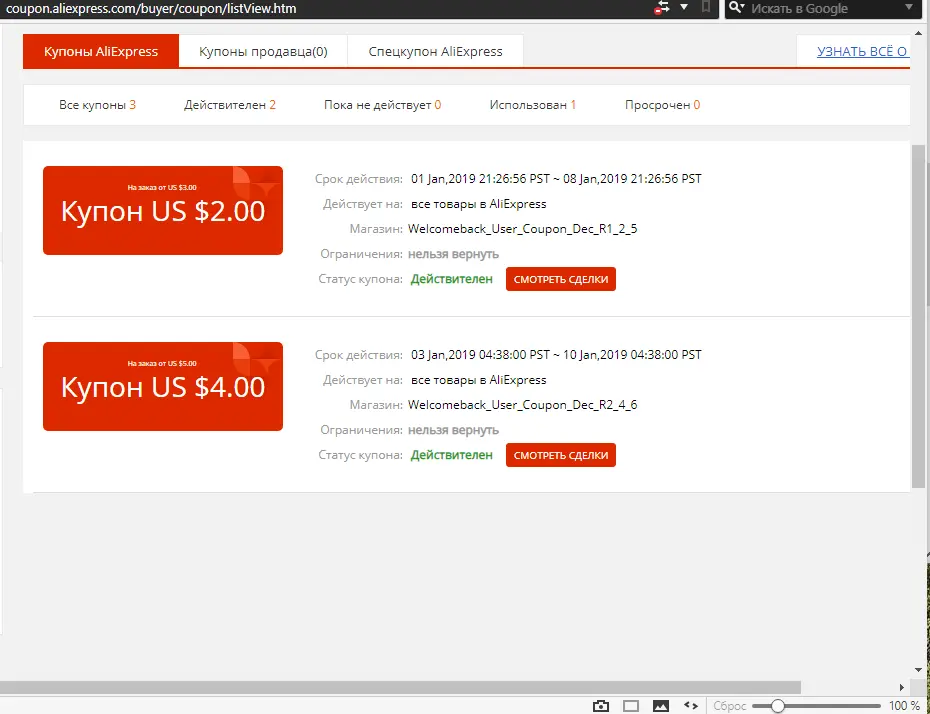Viewport: 930px width, 714px height.
Task: Open the address bar history dropdown arrow
Action: point(684,7)
